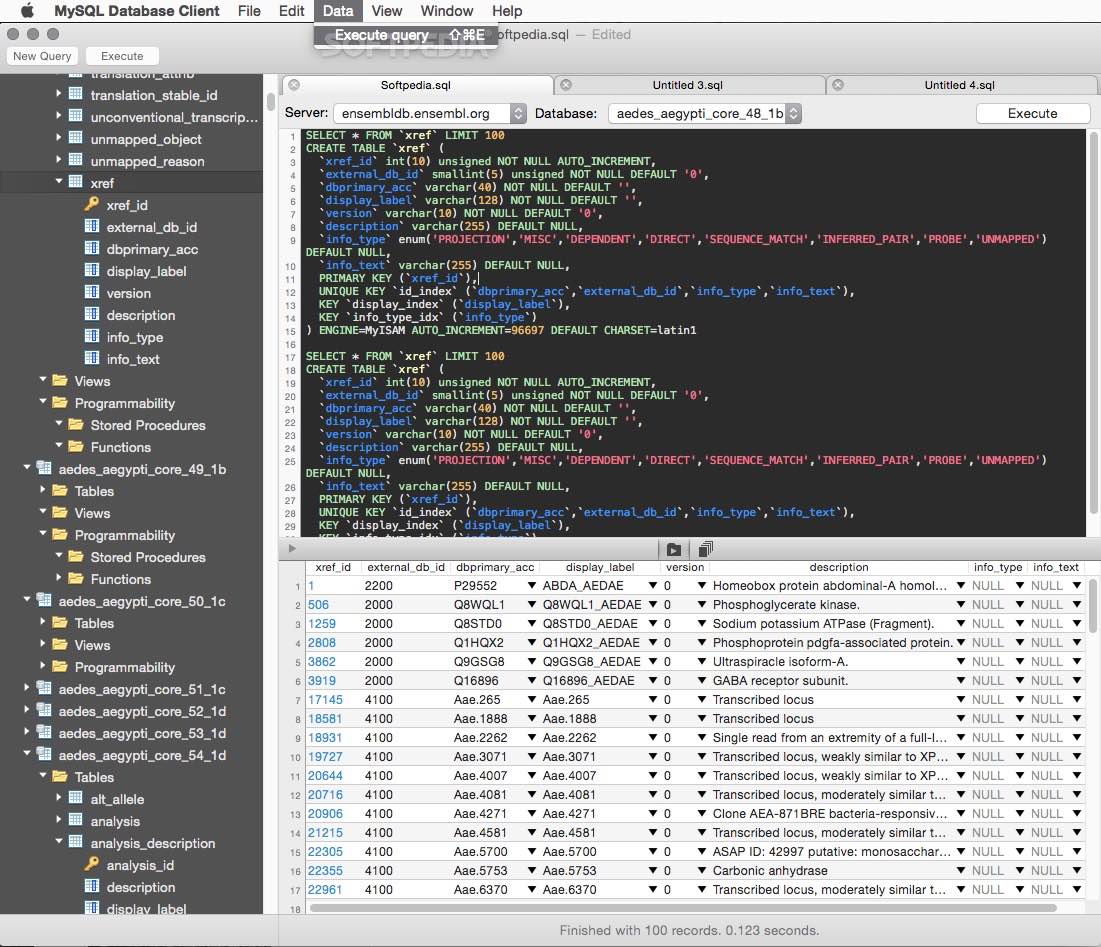
Task: Click the Execute button in top toolbar
Action: coord(122,56)
